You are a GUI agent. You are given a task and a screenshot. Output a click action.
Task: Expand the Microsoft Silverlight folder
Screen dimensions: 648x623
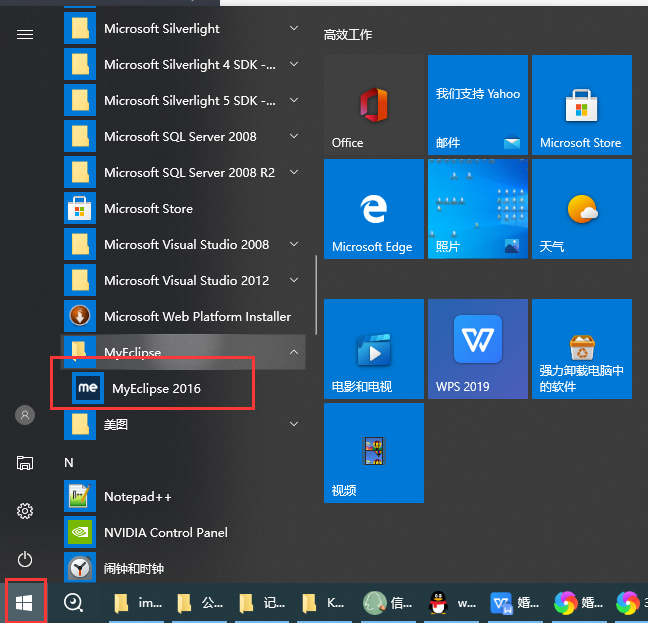pos(184,29)
